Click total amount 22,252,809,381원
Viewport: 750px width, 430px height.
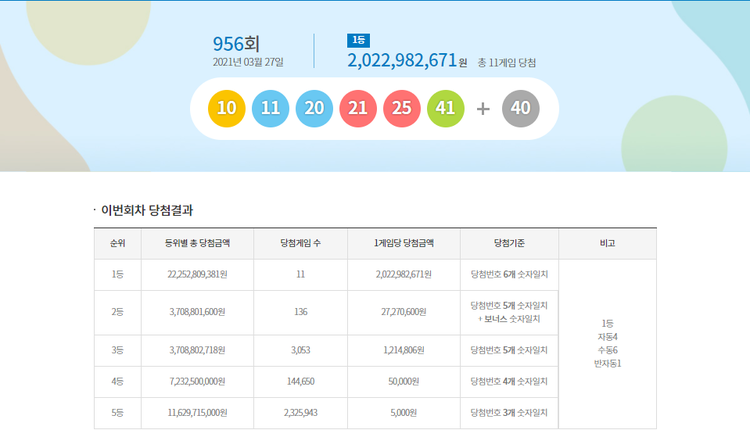tap(198, 275)
